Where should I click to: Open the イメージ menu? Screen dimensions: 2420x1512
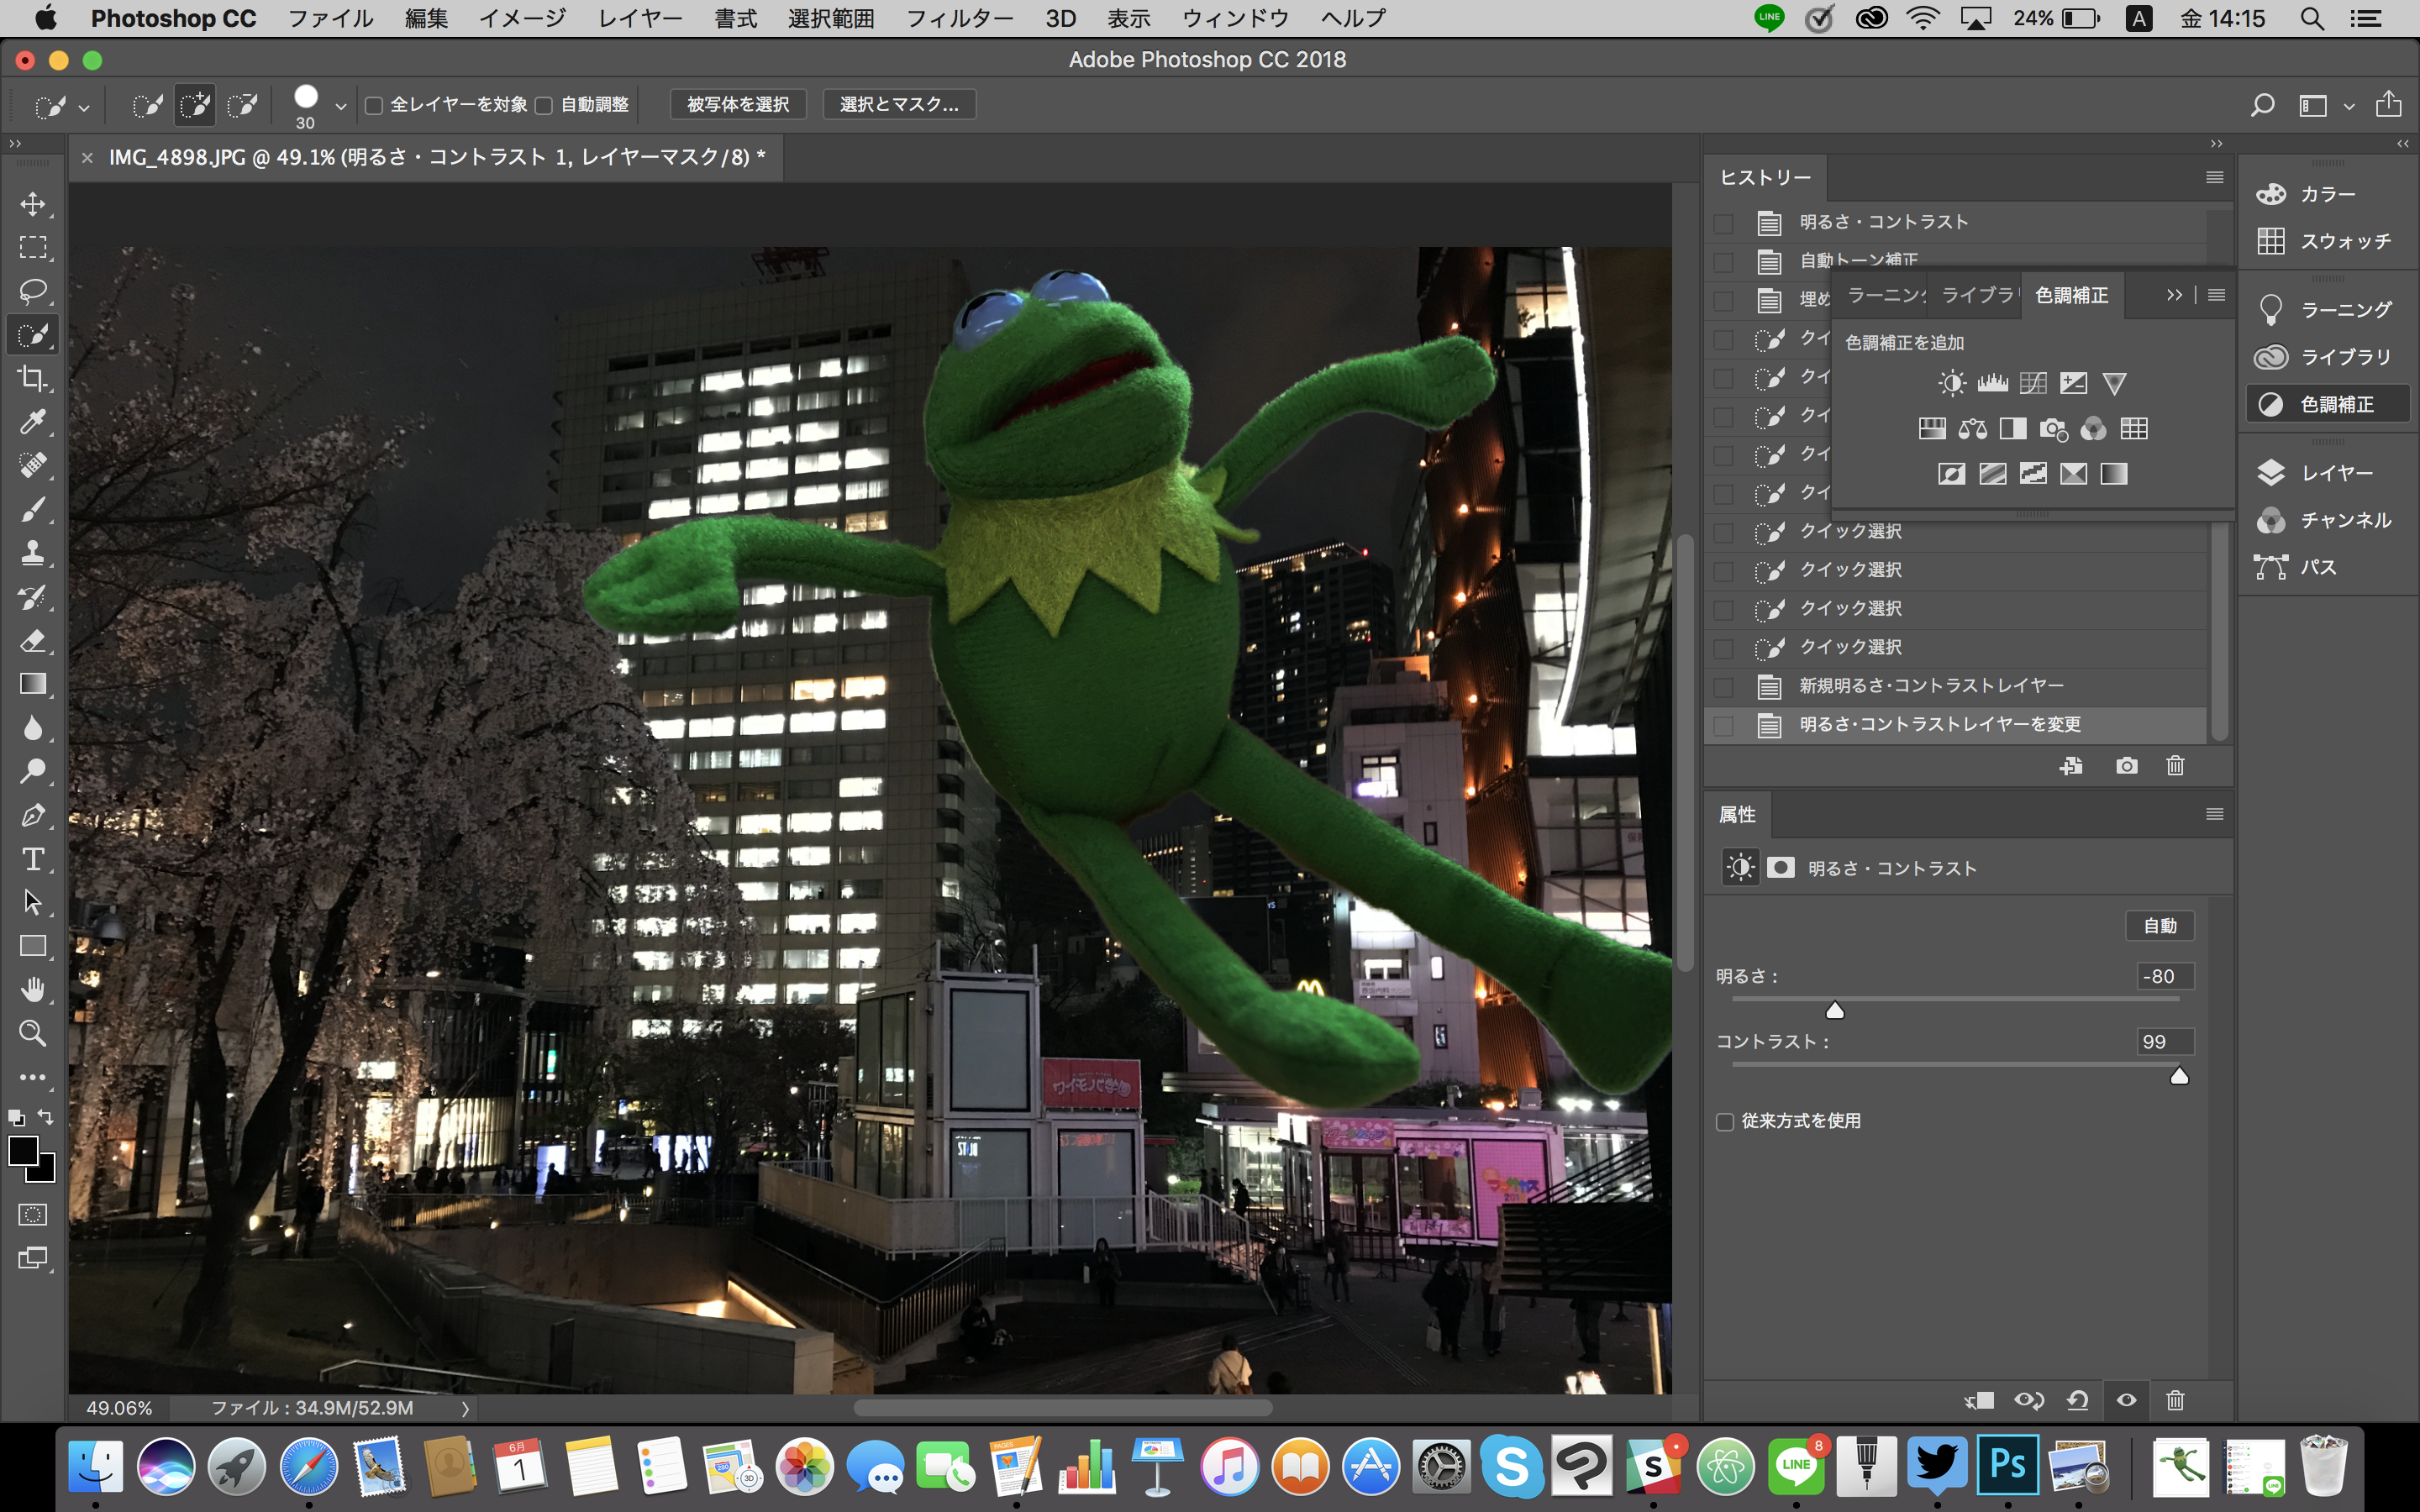click(x=522, y=18)
